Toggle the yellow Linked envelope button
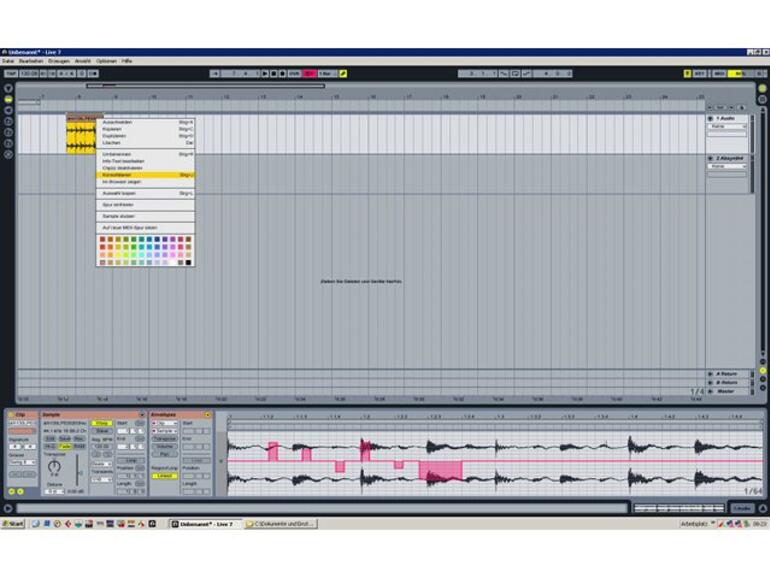 tap(163, 476)
